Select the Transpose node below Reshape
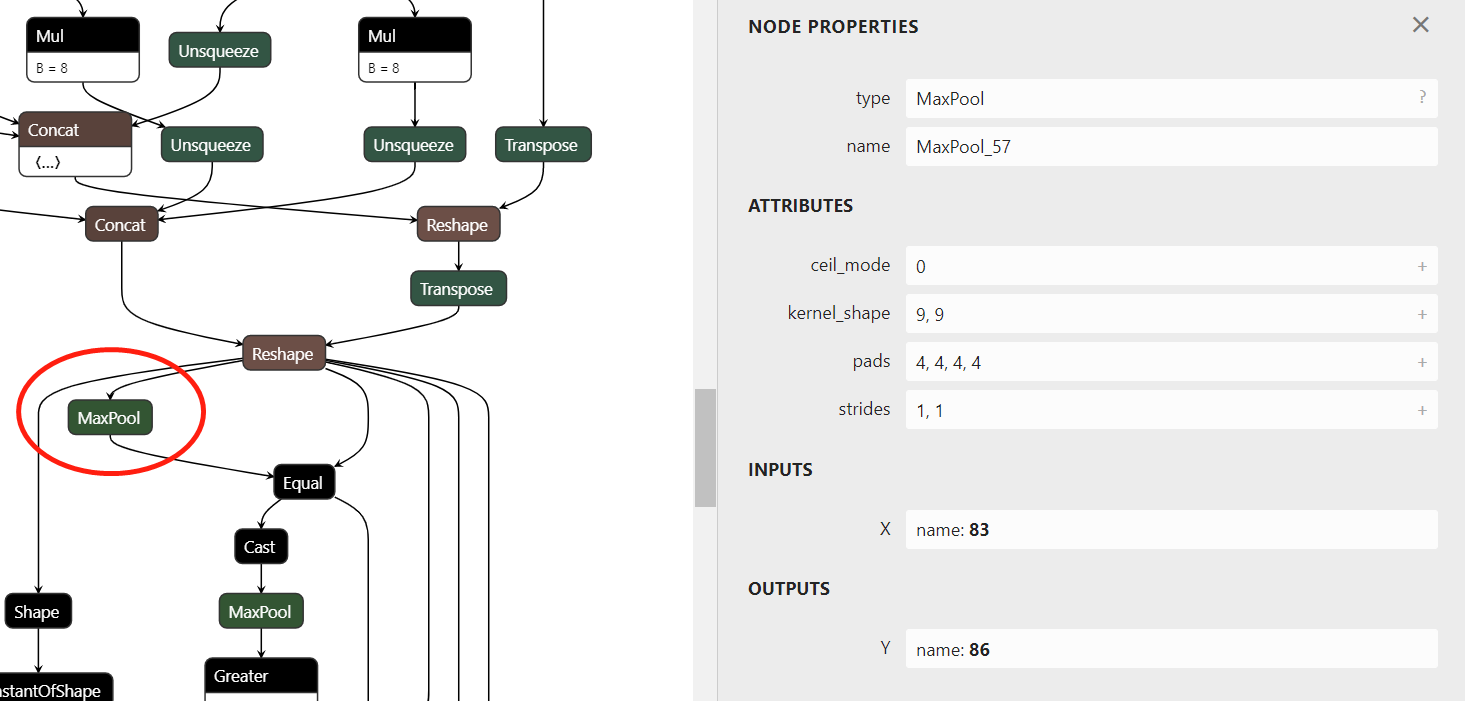This screenshot has height=701, width=1465. 458,289
